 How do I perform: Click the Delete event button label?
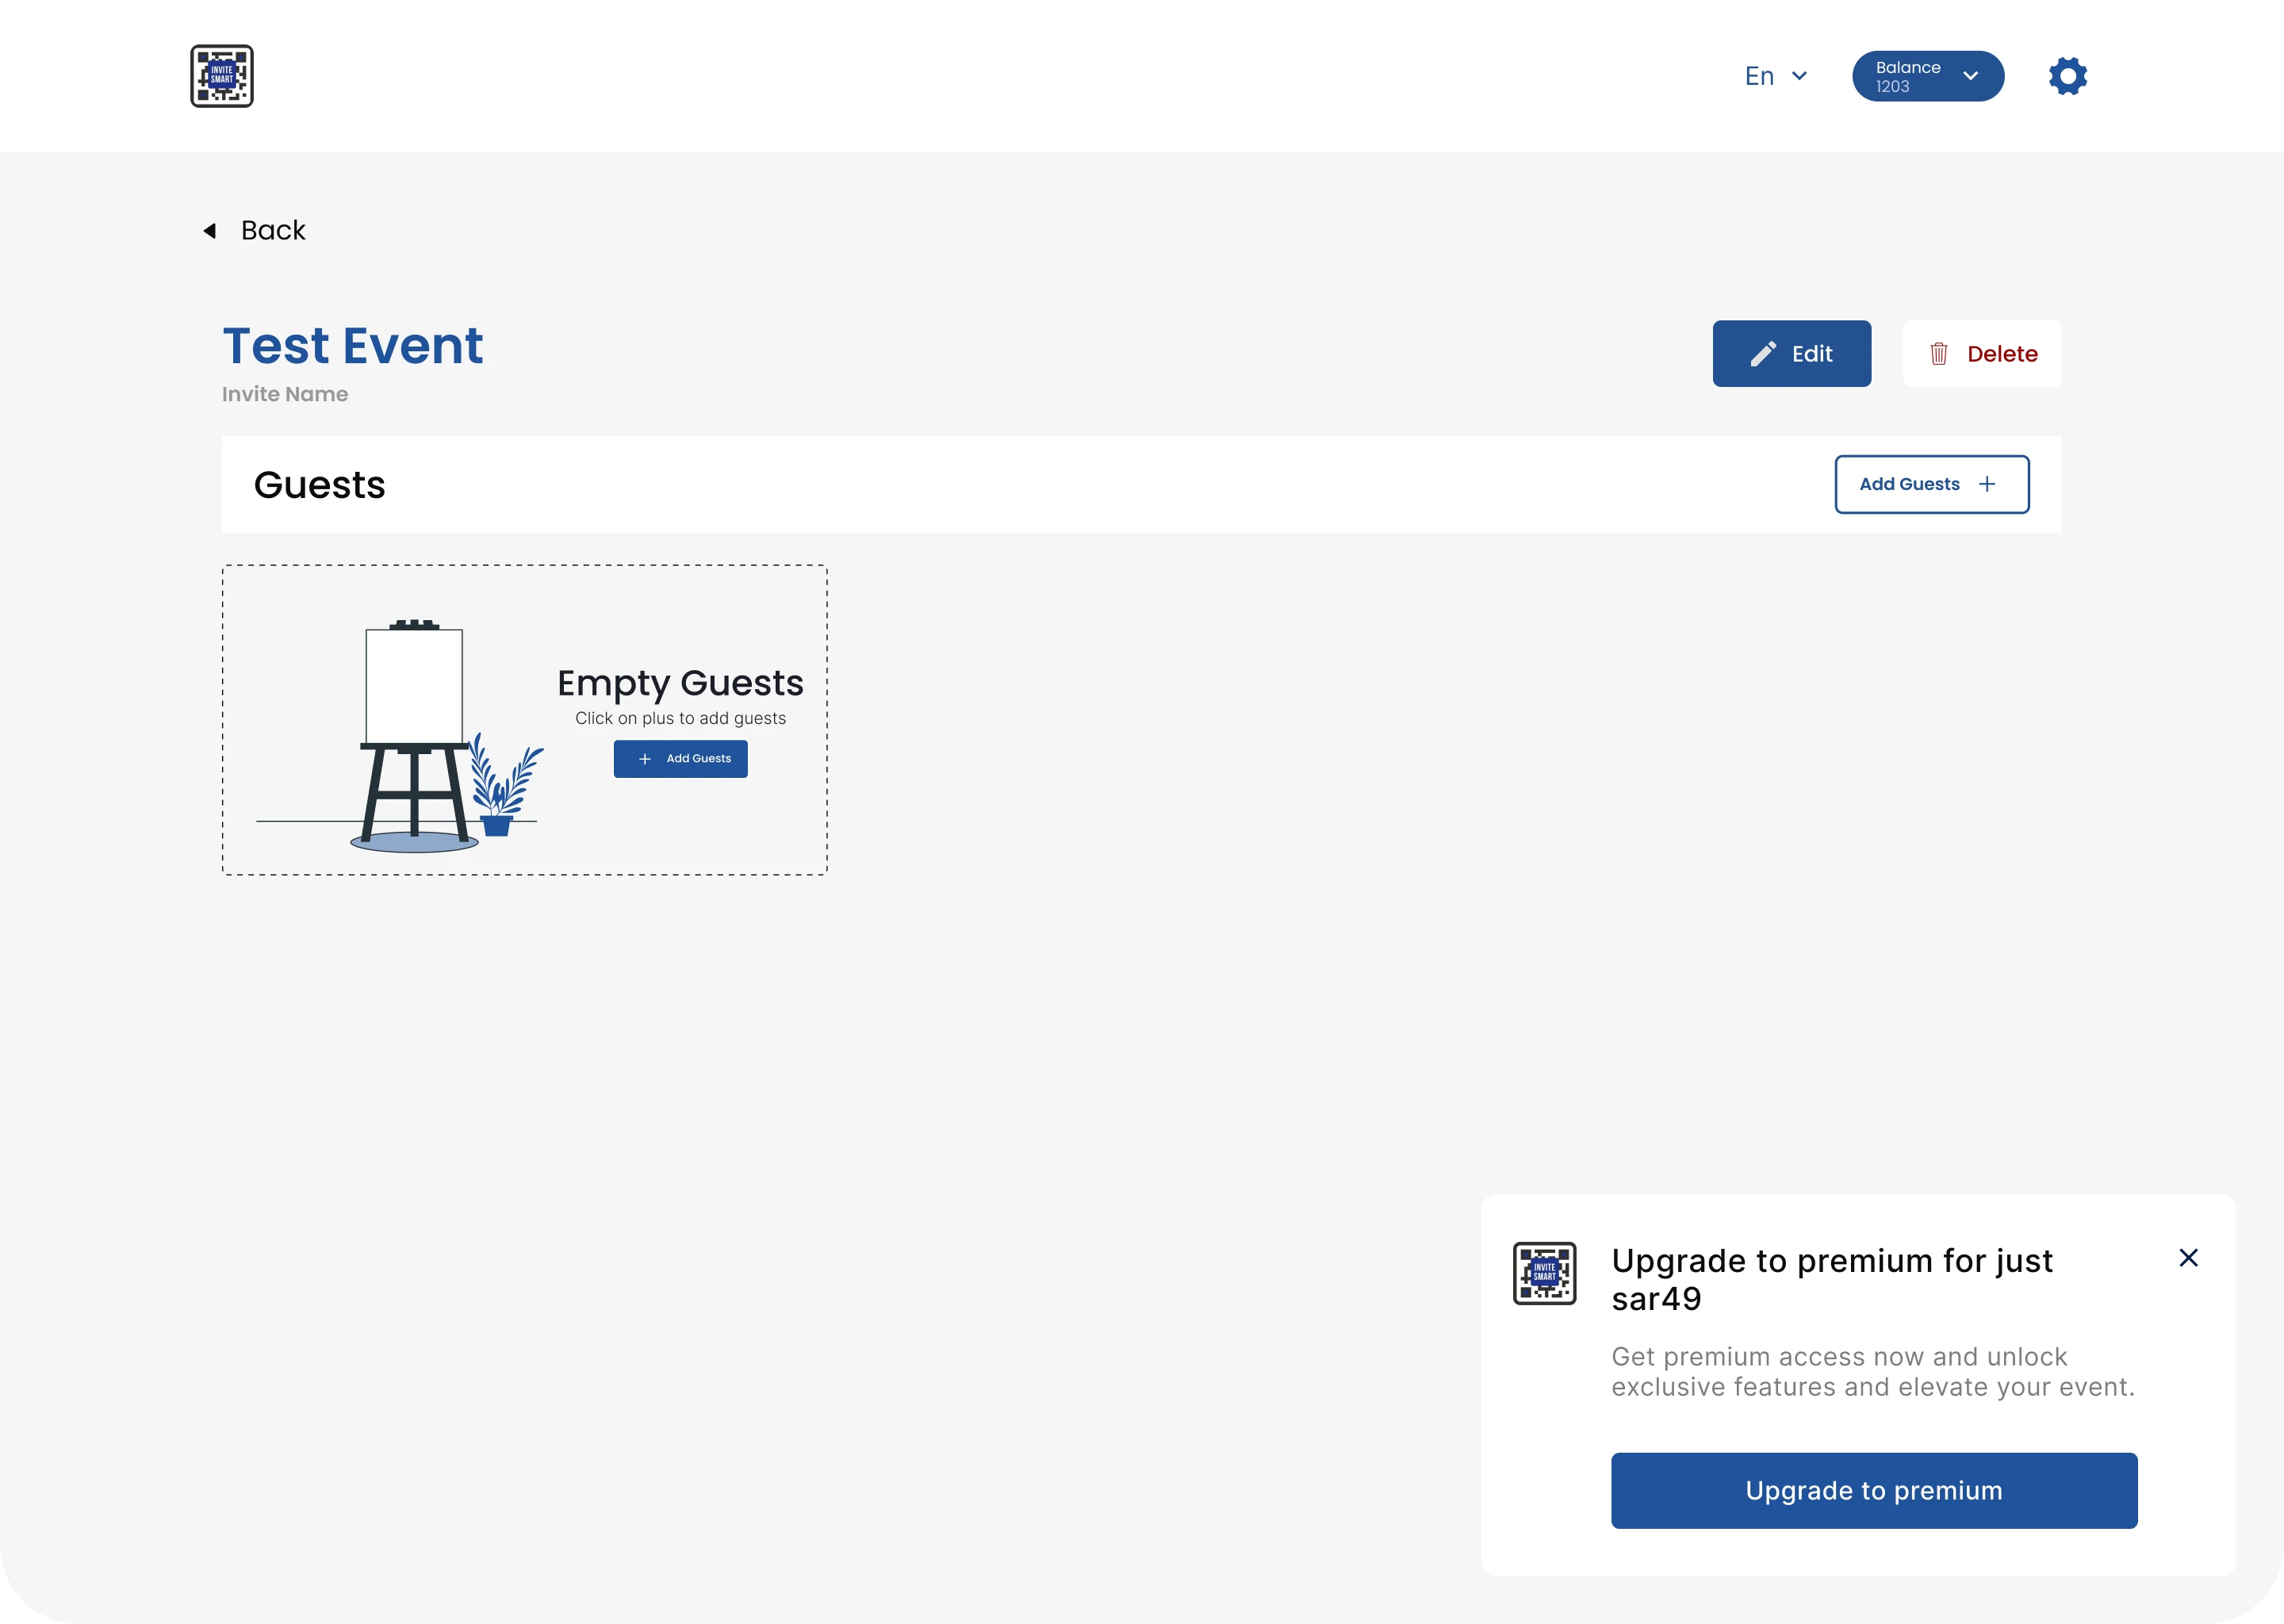(2001, 354)
